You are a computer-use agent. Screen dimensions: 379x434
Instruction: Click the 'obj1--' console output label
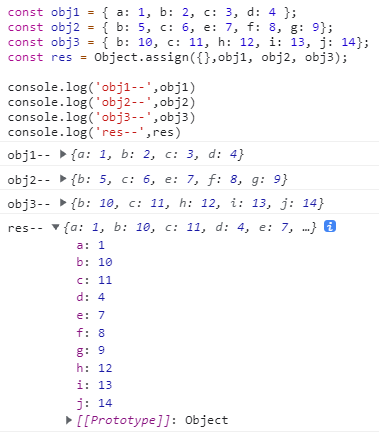click(x=29, y=155)
